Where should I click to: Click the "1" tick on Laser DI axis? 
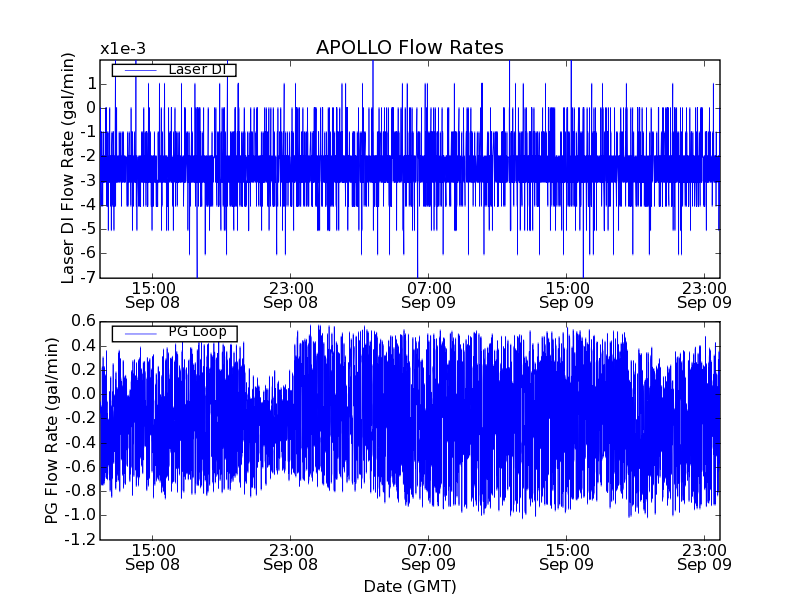pos(91,84)
